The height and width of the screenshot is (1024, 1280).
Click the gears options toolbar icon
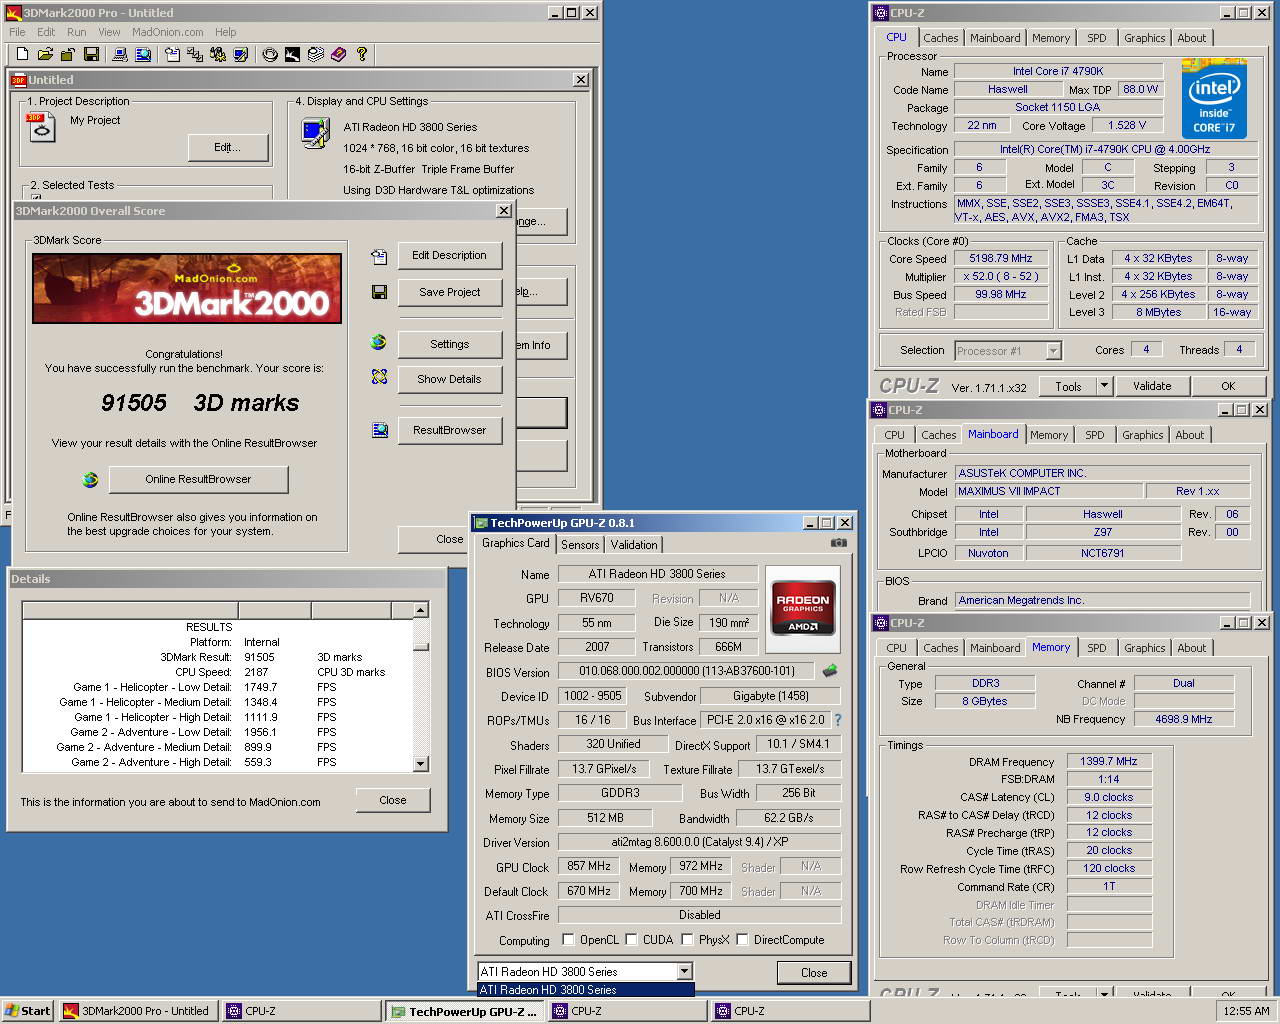point(218,54)
